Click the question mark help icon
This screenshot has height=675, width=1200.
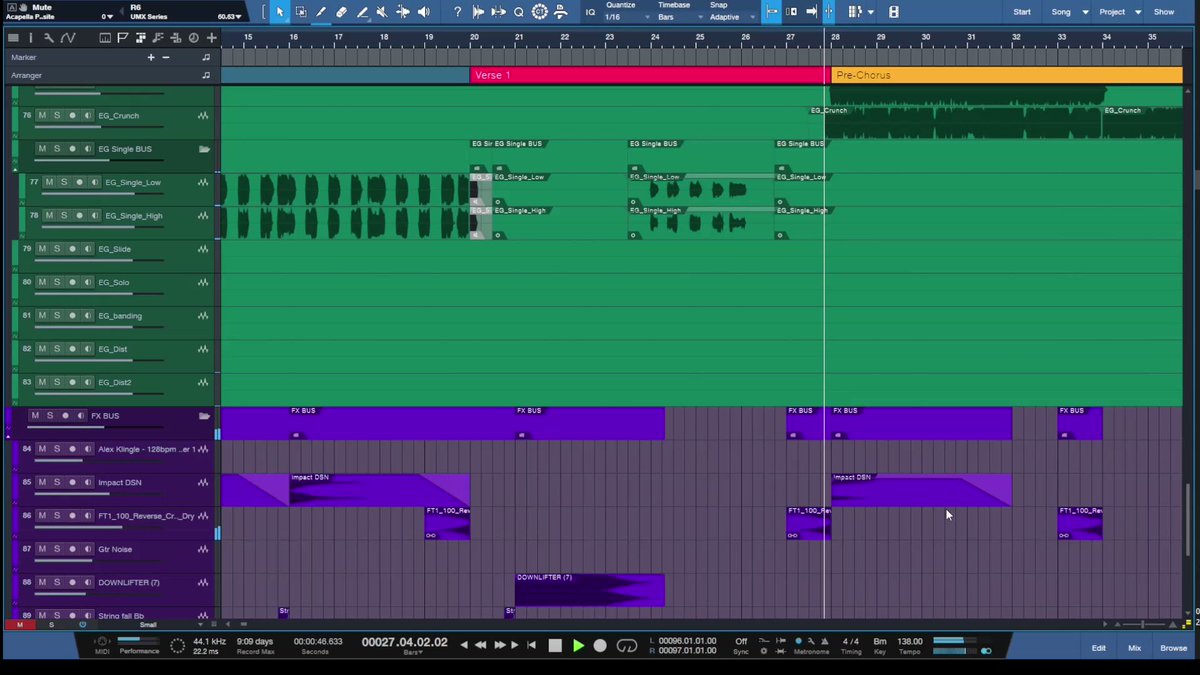coord(457,12)
